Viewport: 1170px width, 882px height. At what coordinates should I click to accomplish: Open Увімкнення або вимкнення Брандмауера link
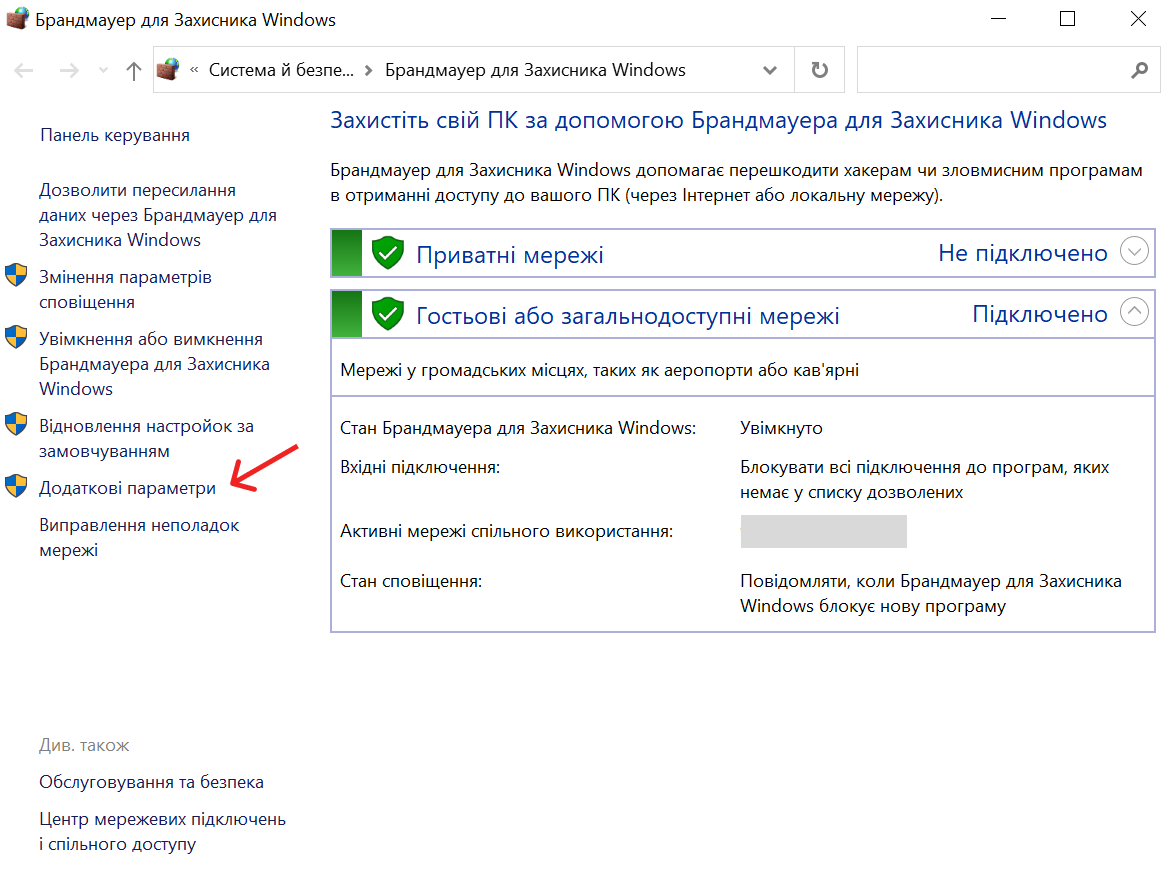(x=150, y=364)
